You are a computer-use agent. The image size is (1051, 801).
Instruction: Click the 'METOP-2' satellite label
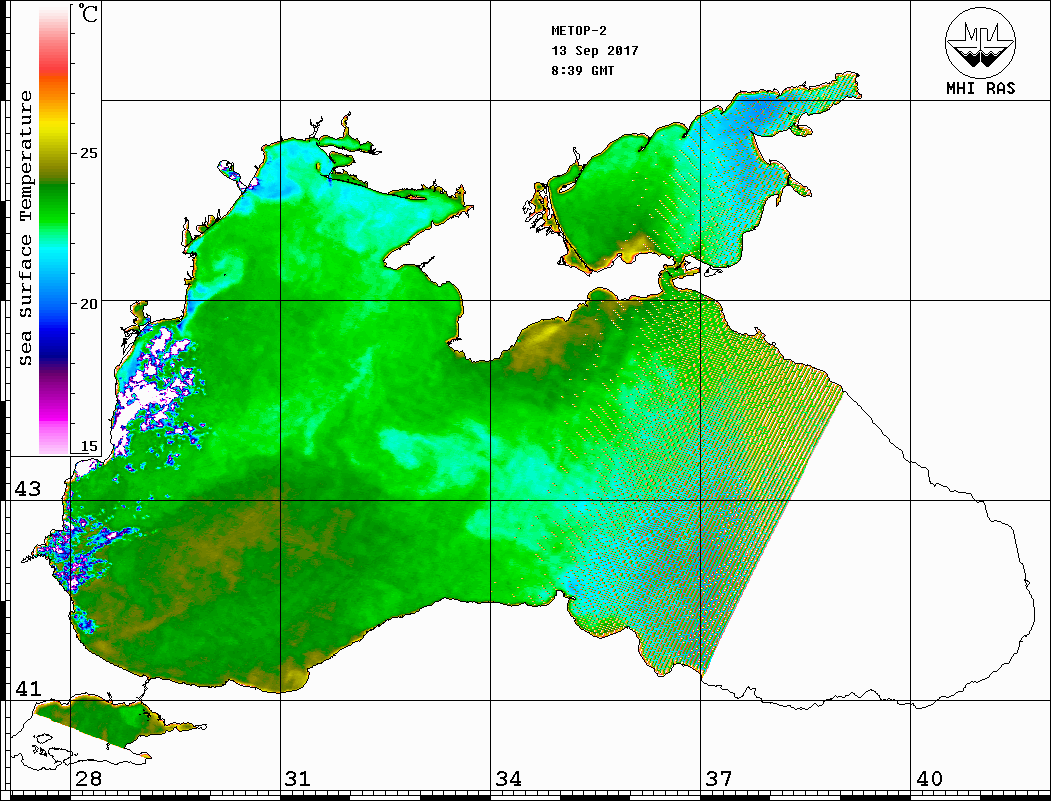(579, 31)
